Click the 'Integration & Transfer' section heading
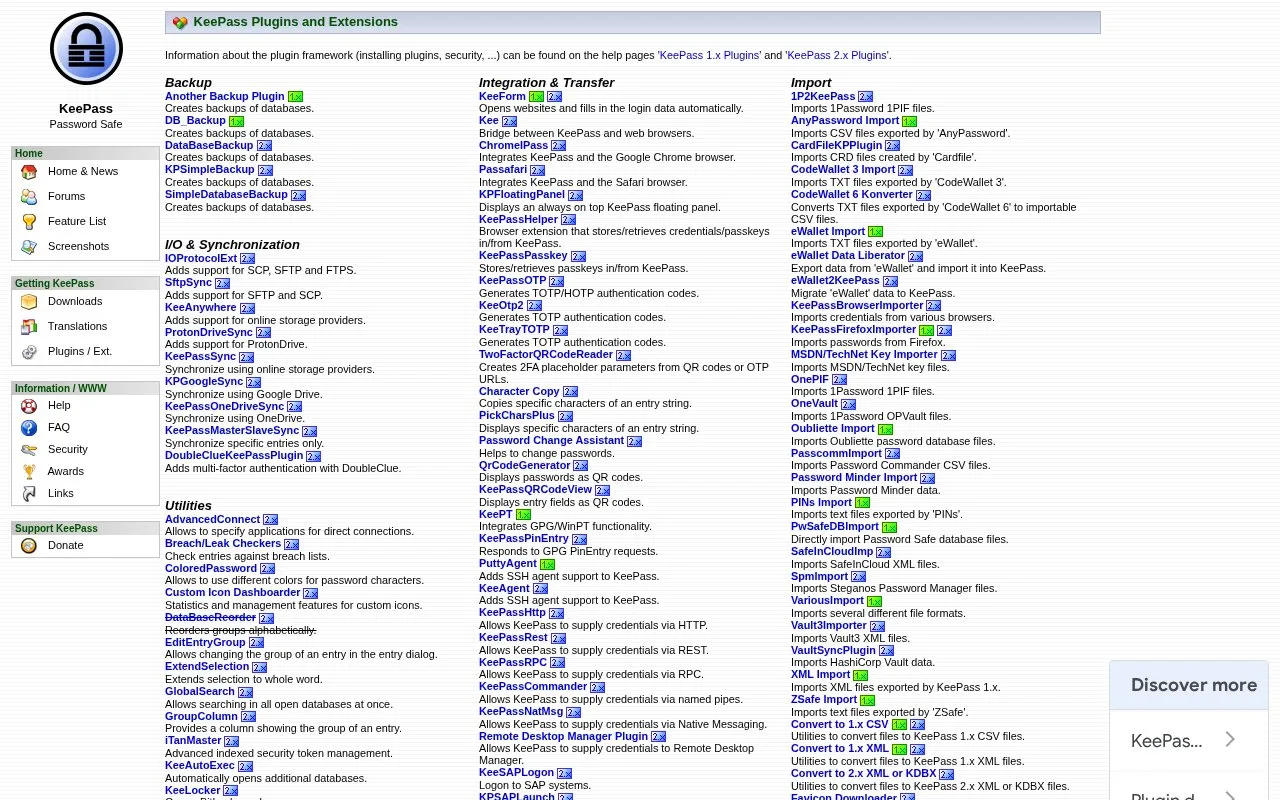The width and height of the screenshot is (1280, 800). coord(546,83)
